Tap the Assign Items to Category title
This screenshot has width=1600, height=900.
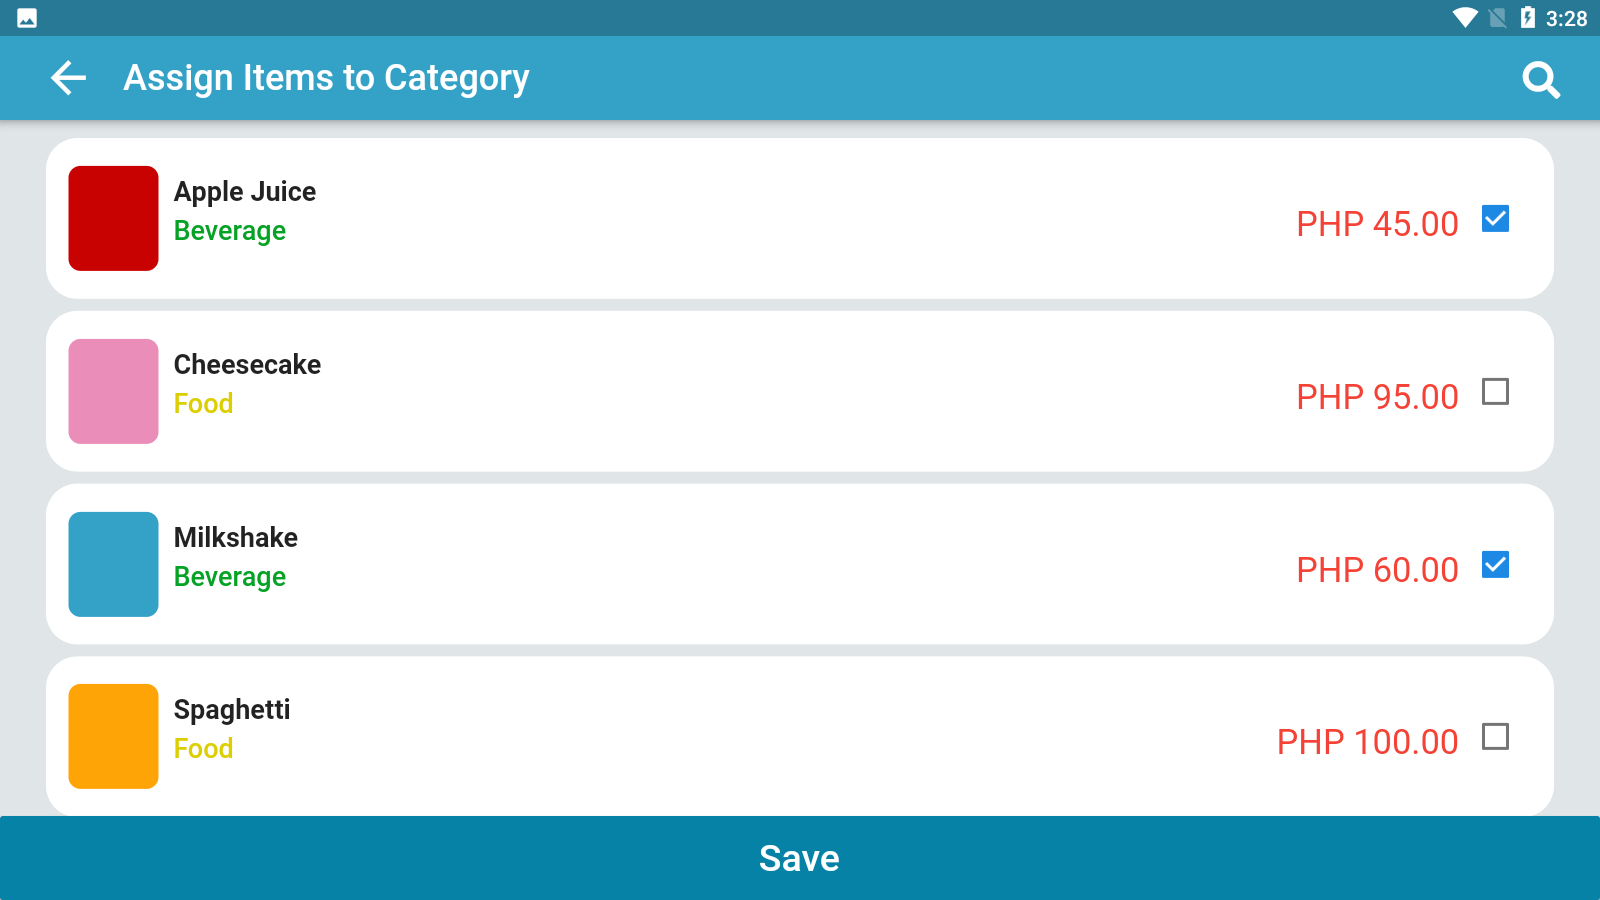click(326, 78)
